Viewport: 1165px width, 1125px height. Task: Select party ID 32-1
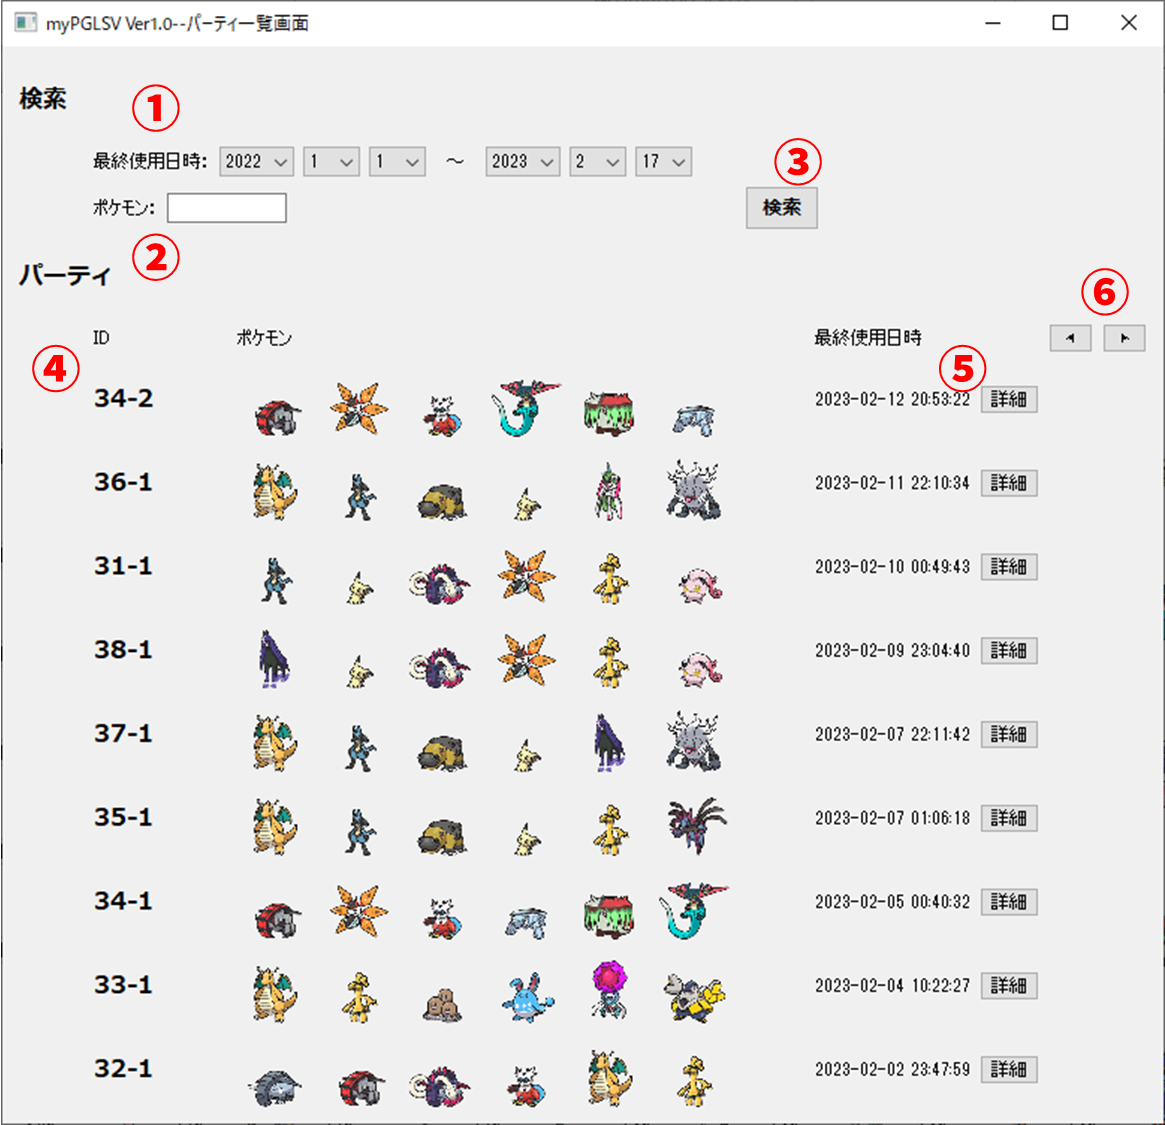[x=123, y=1069]
